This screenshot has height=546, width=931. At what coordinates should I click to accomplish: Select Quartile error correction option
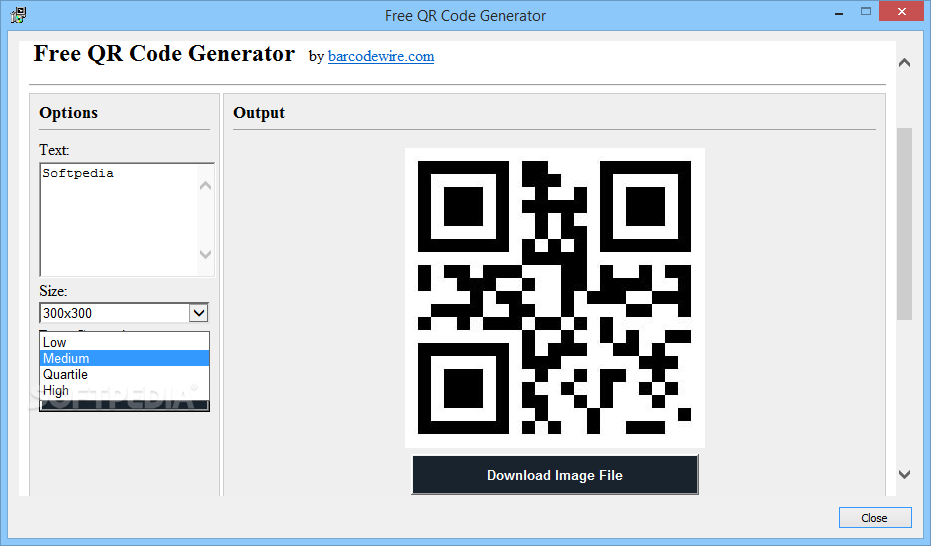click(x=124, y=374)
